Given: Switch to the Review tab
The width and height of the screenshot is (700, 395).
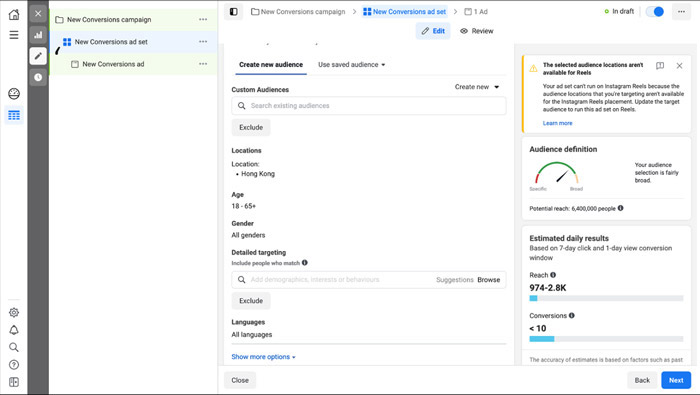Looking at the screenshot, I should click(477, 31).
